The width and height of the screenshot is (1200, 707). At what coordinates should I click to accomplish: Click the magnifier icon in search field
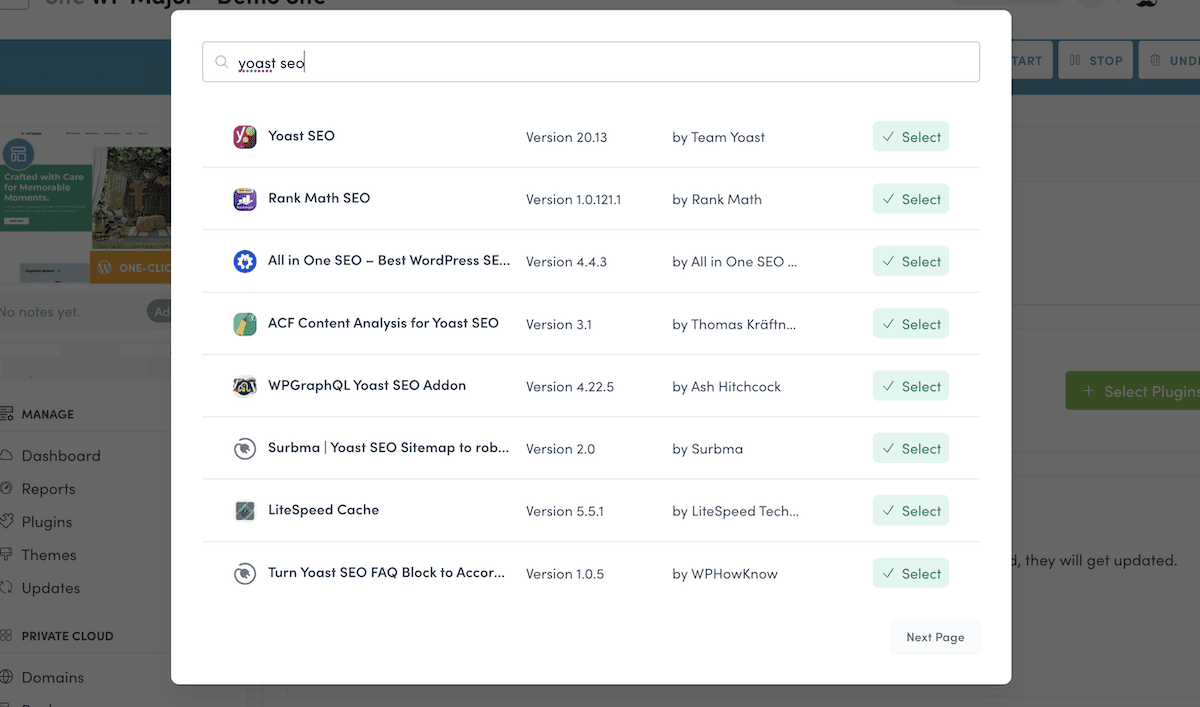(x=222, y=62)
